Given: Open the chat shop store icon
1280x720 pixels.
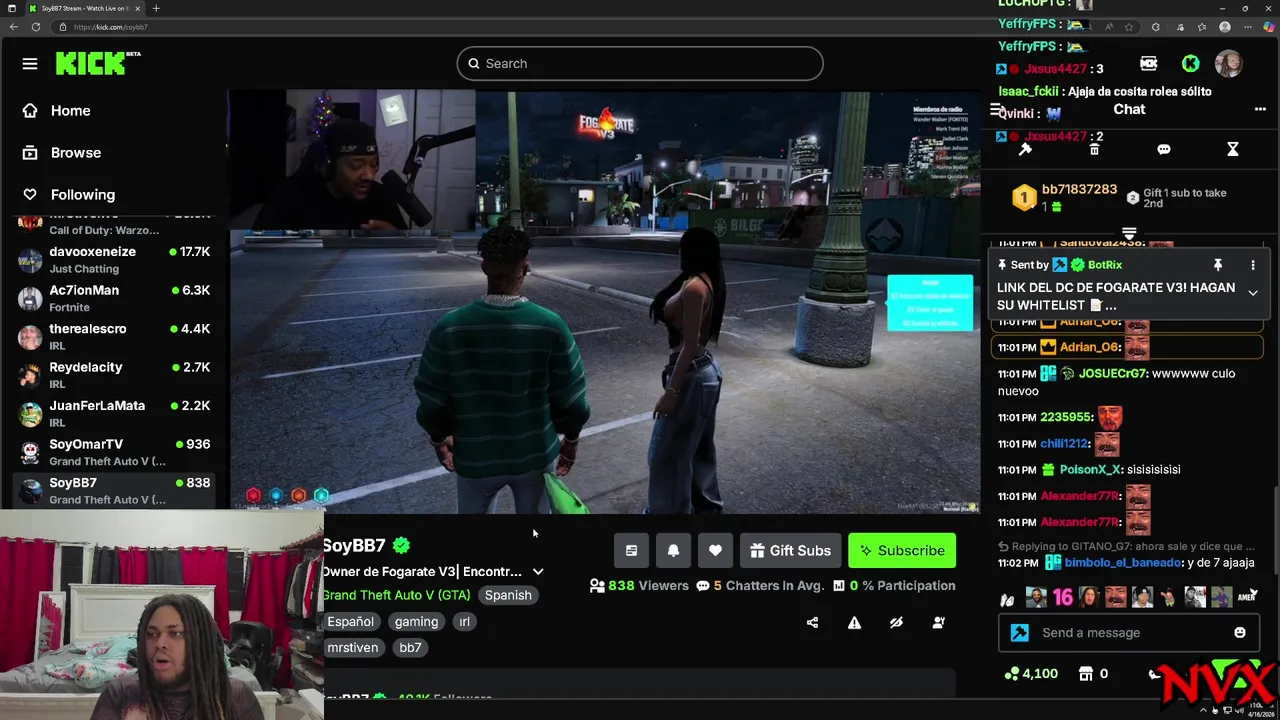Looking at the screenshot, I should pos(1086,674).
